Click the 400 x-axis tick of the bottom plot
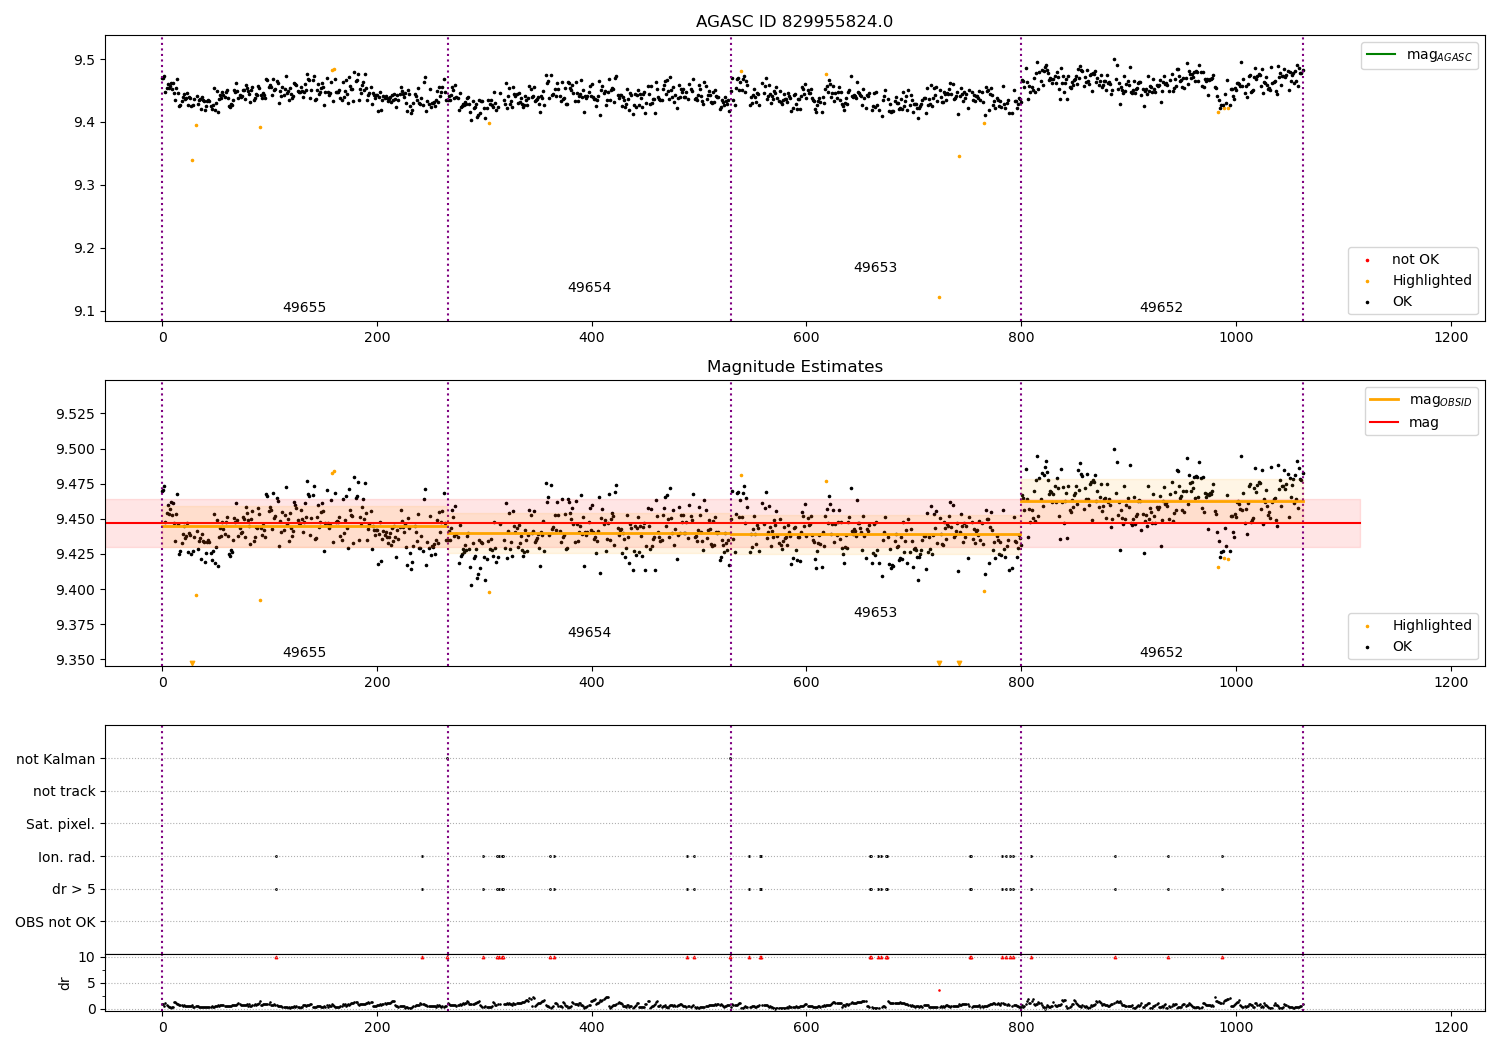Image resolution: width=1500 pixels, height=1050 pixels. [x=592, y=1027]
